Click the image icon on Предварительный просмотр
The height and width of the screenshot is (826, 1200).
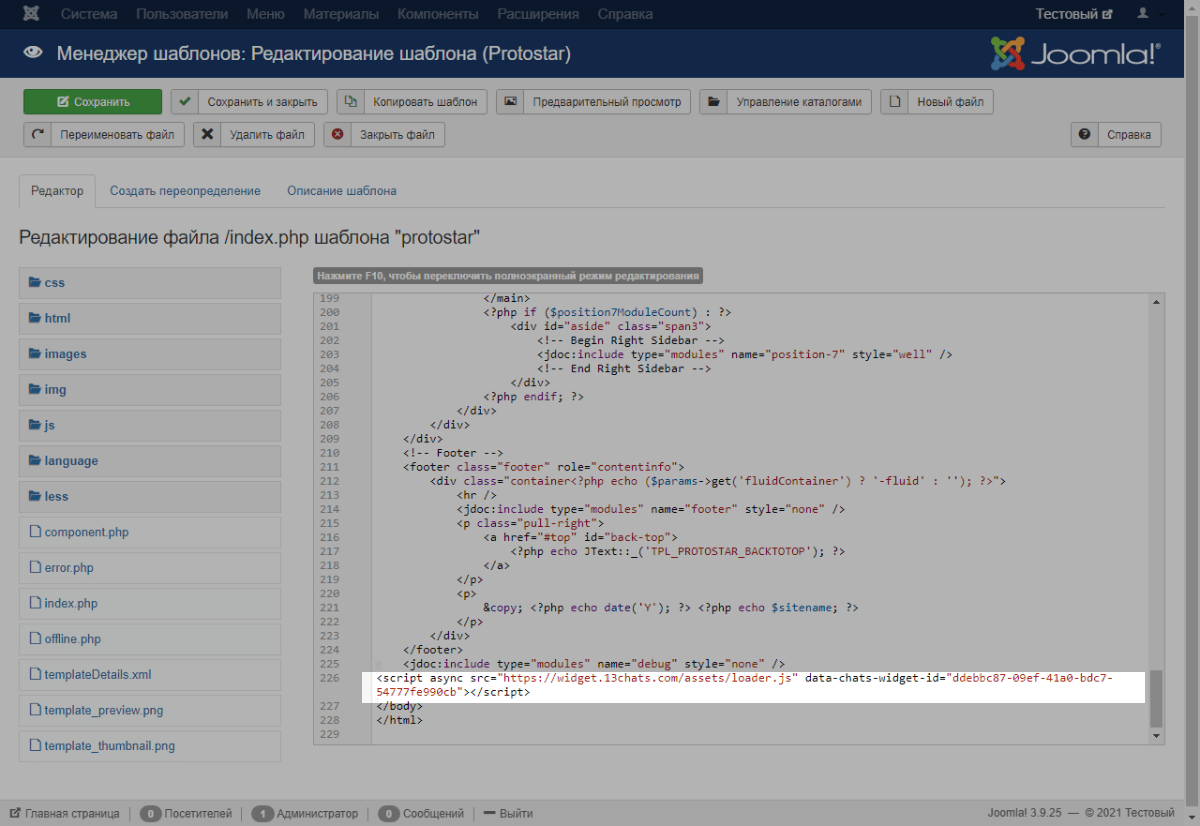510,102
